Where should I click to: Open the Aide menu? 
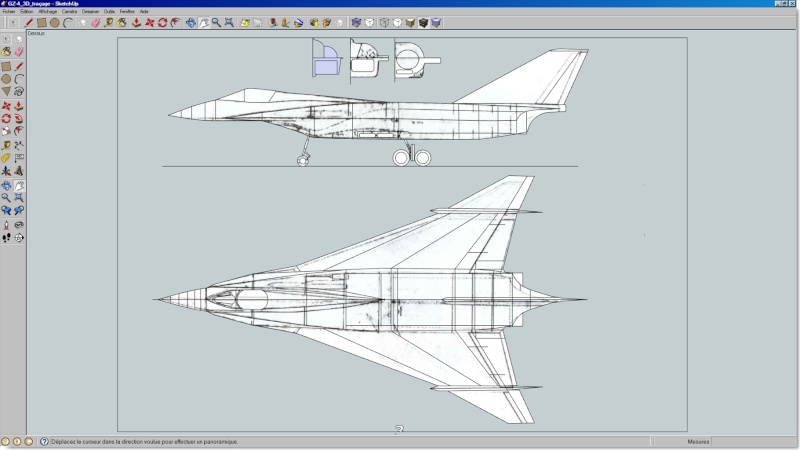(144, 11)
